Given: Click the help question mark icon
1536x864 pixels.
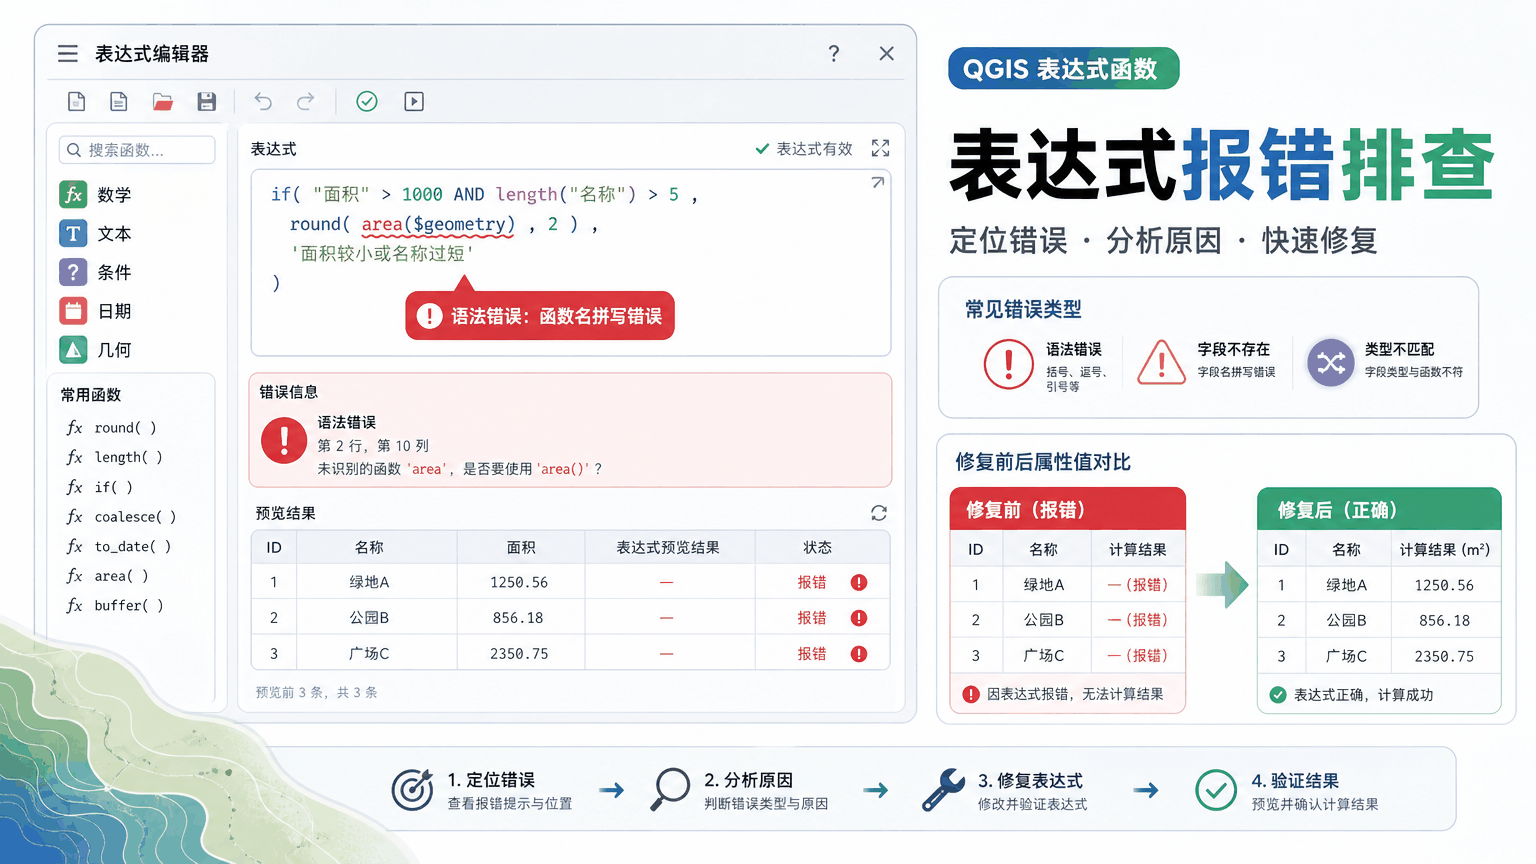Looking at the screenshot, I should click(834, 54).
